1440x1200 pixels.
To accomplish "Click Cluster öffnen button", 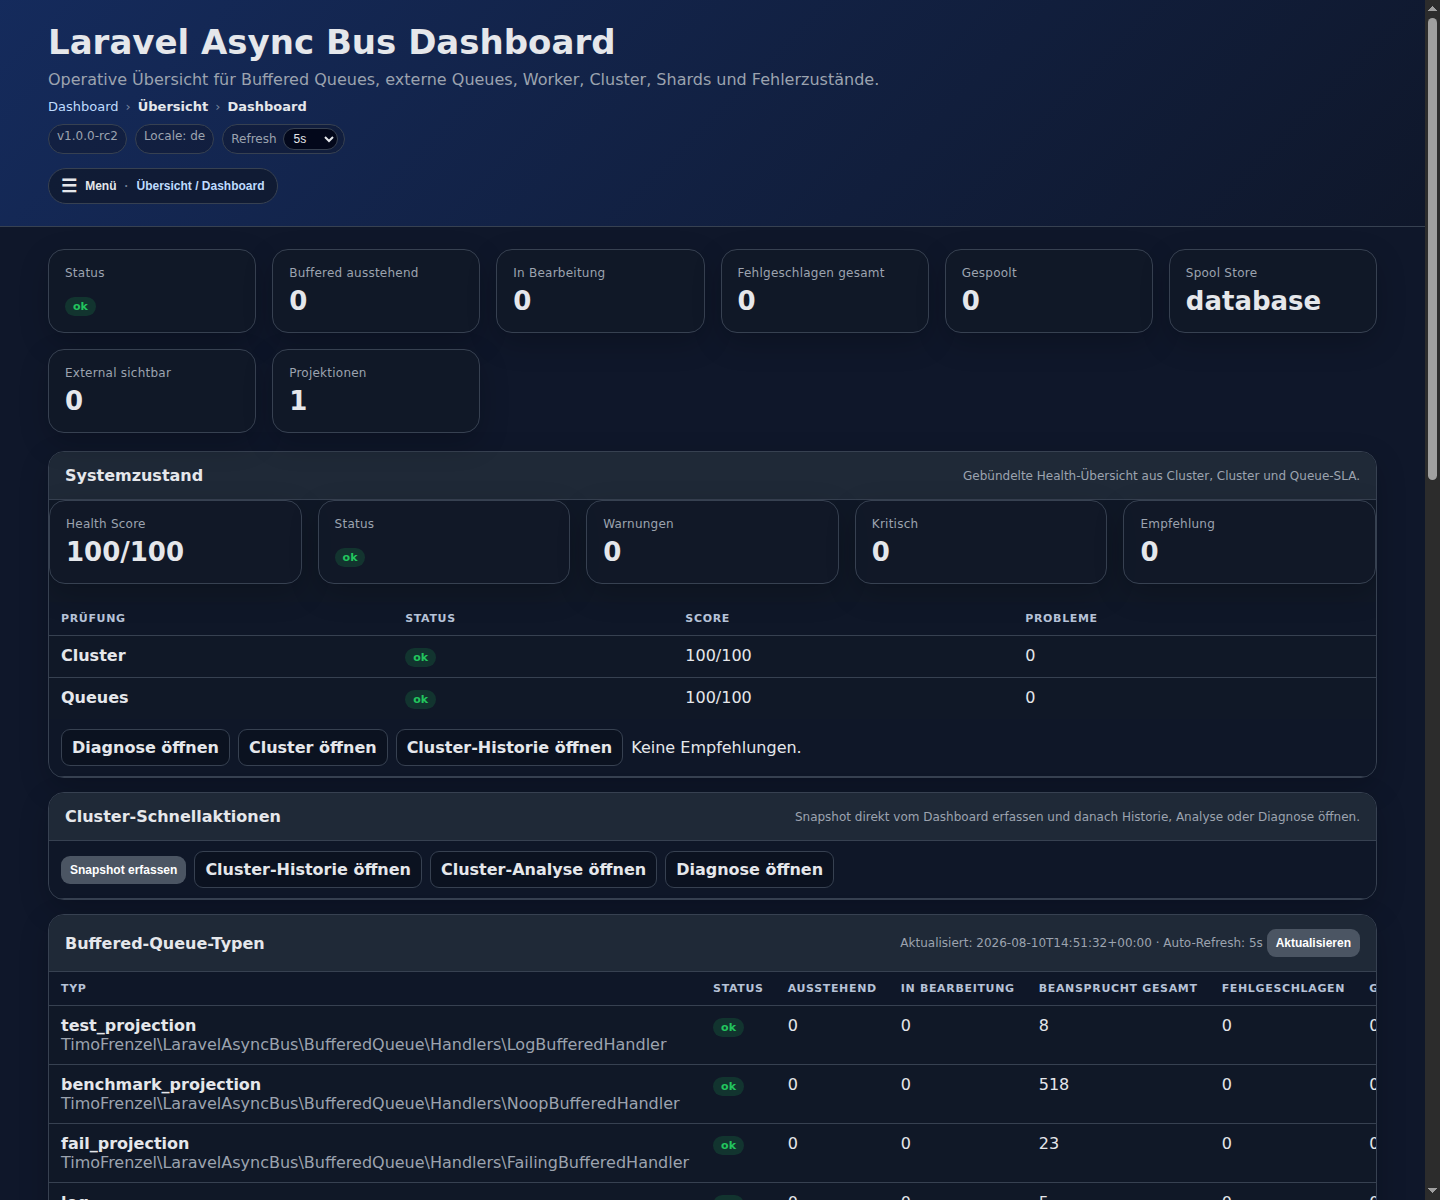I will pyautogui.click(x=312, y=748).
